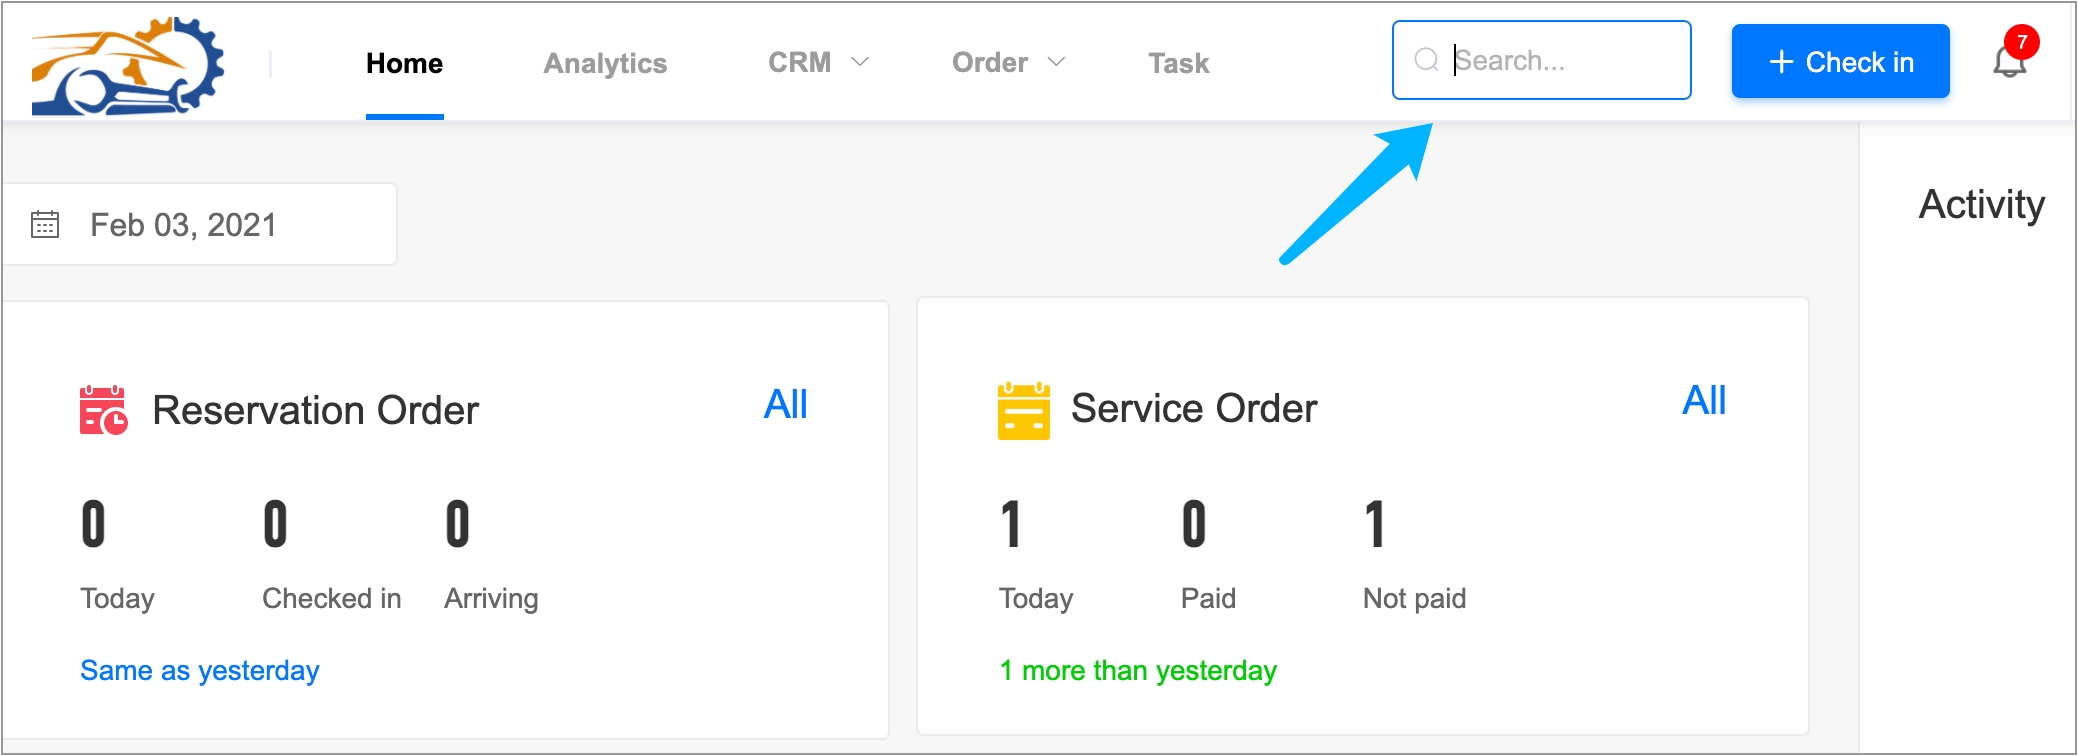Open notifications bell with 7 alerts
The image size is (2078, 756).
[x=2009, y=61]
